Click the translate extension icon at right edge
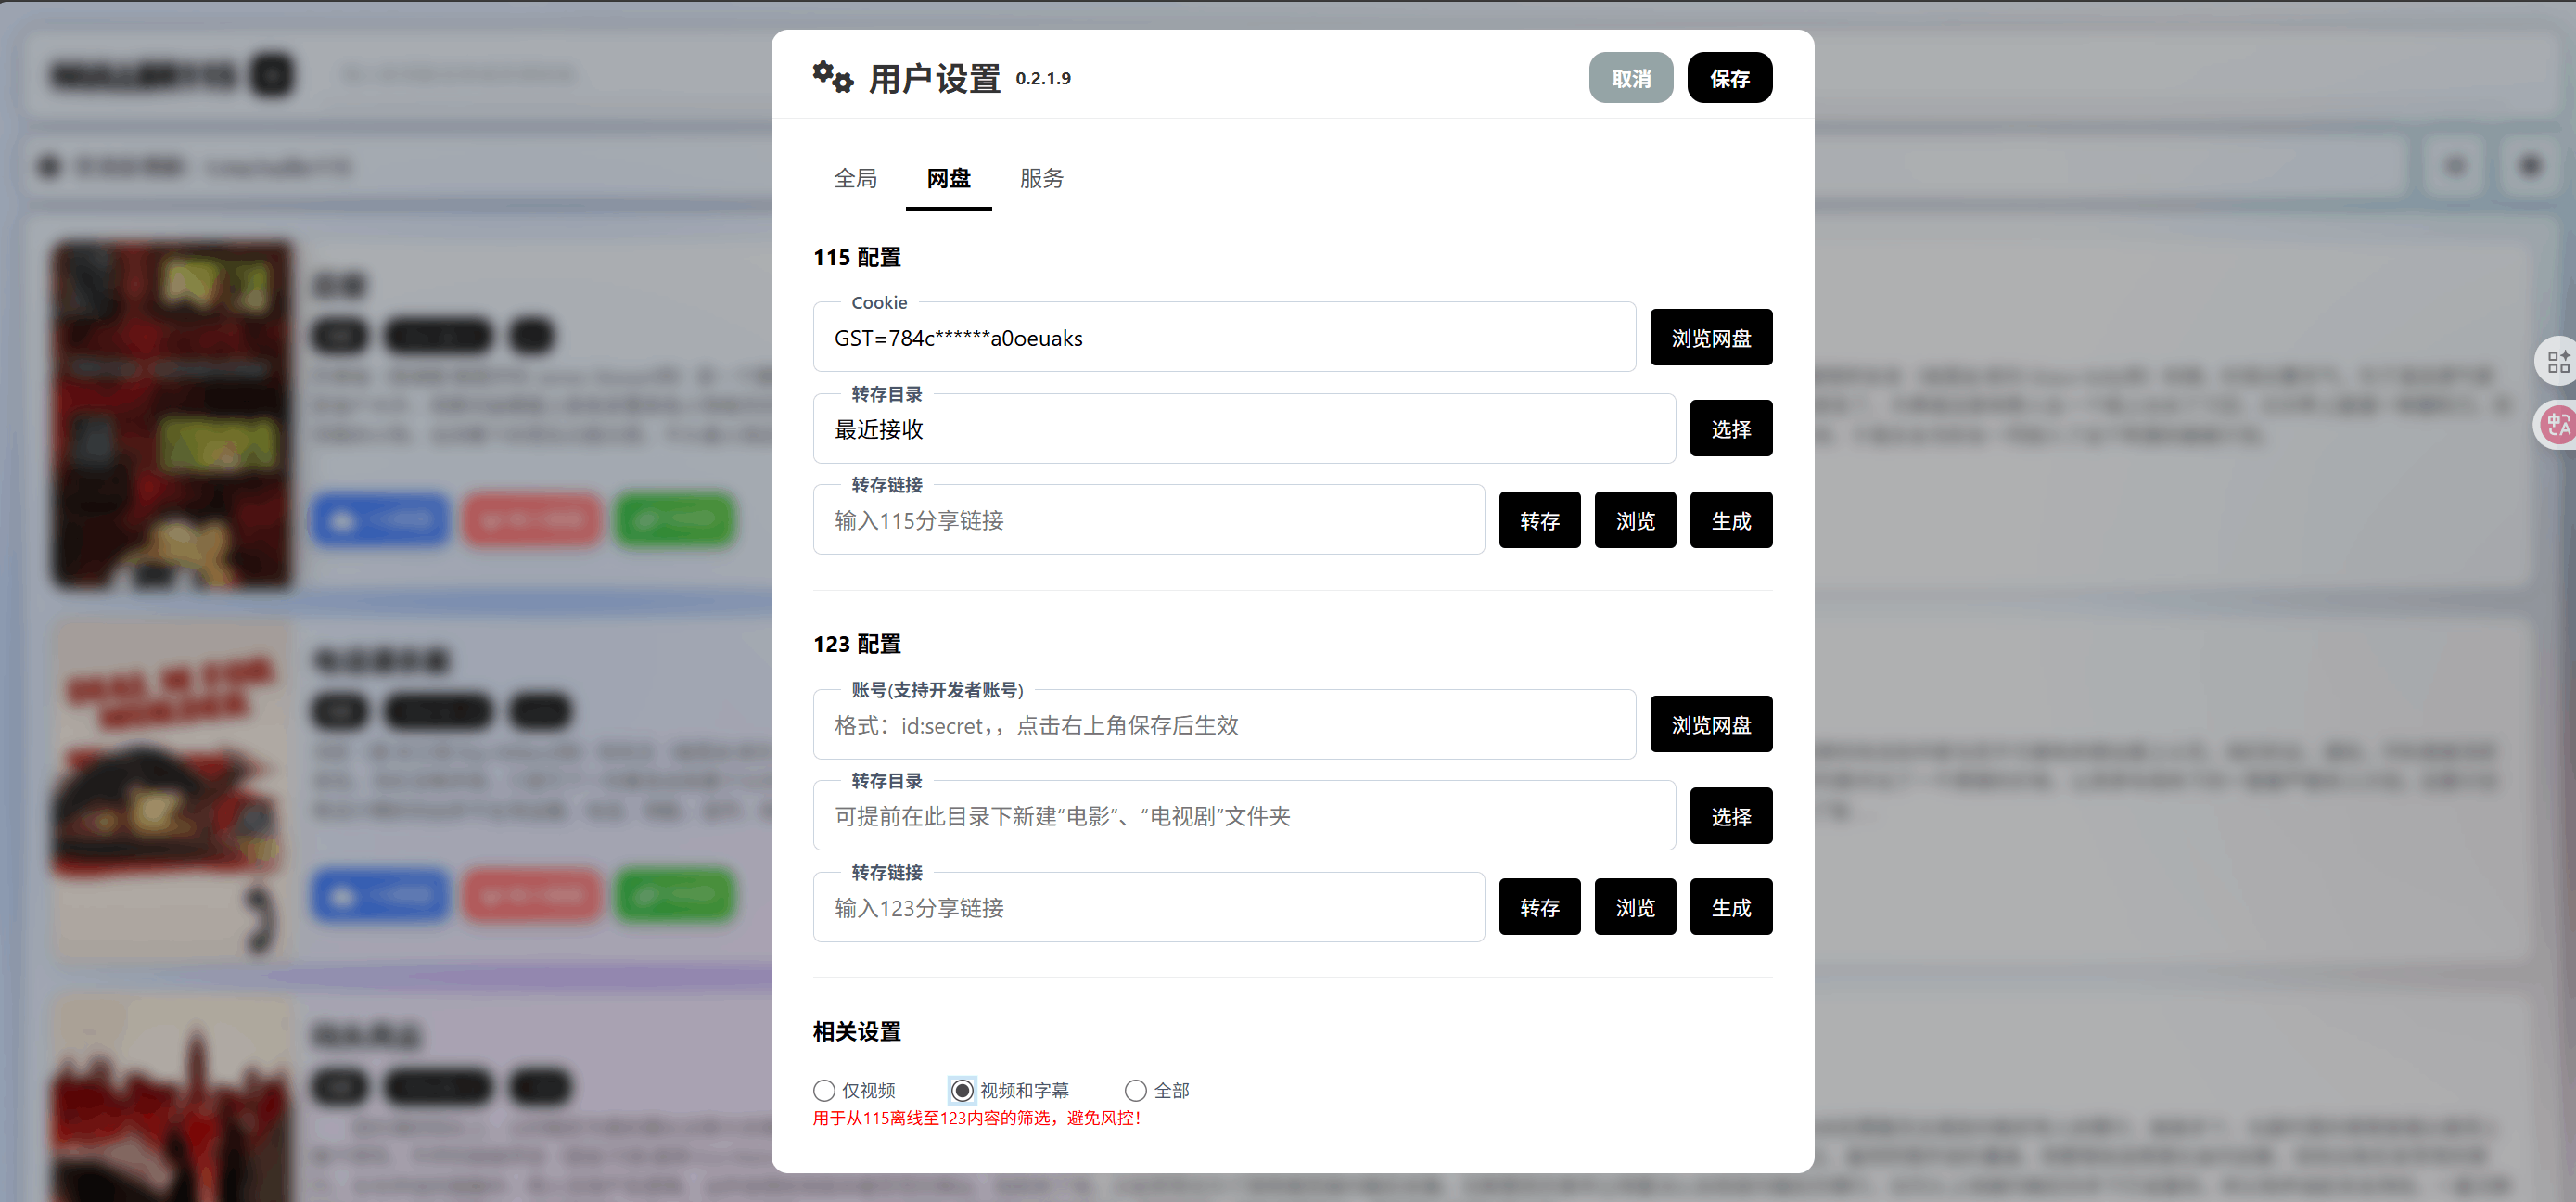This screenshot has width=2576, height=1202. pyautogui.click(x=2558, y=426)
